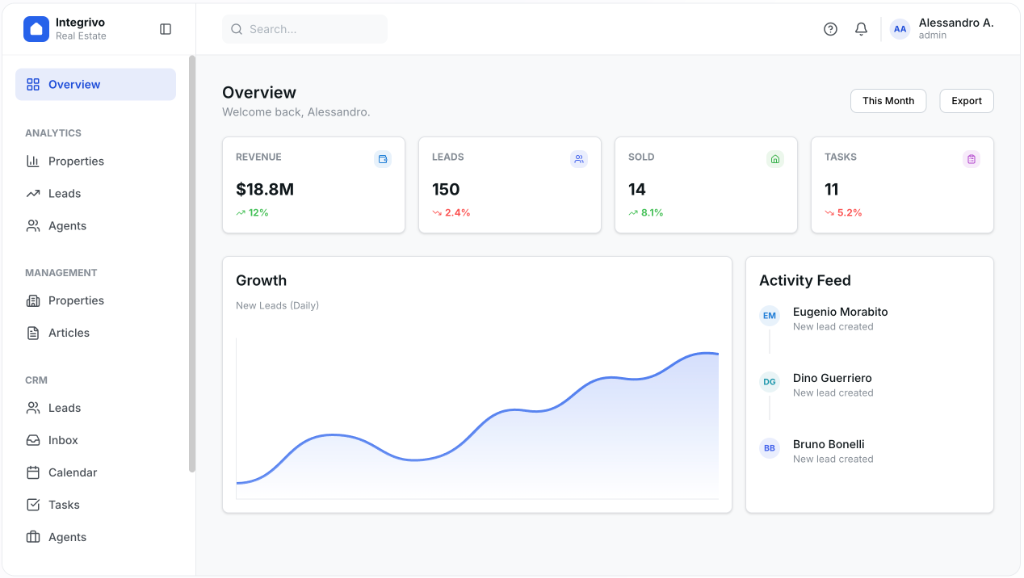Open Alessandro A.'s profile menu

click(941, 29)
